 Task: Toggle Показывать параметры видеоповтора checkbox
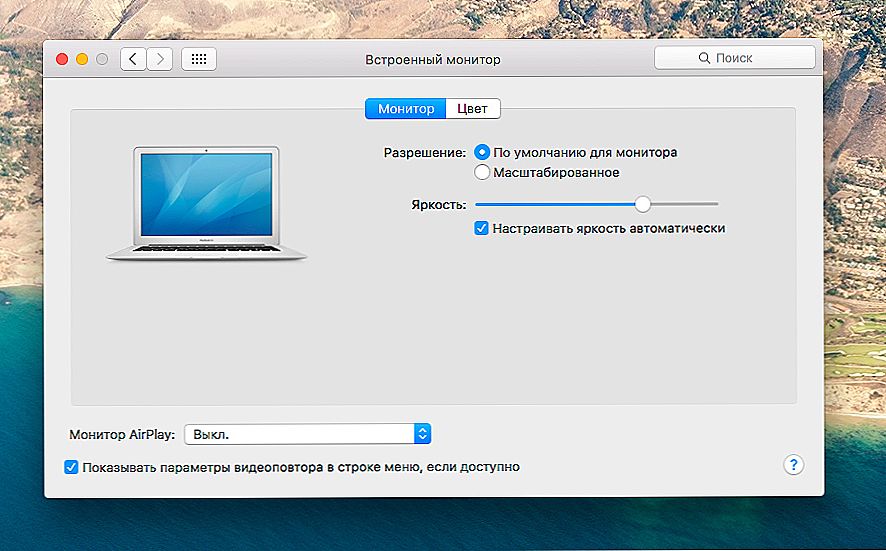pos(71,467)
